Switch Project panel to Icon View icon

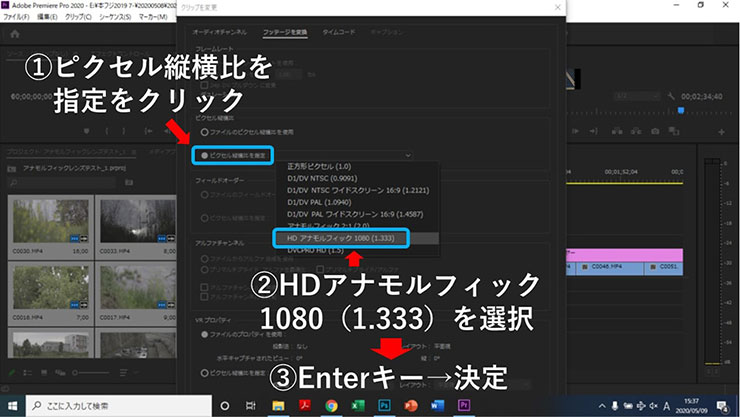44,373
